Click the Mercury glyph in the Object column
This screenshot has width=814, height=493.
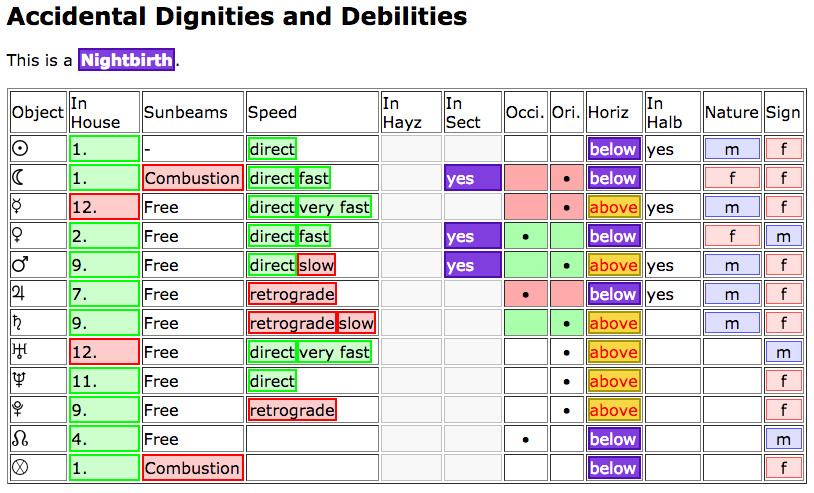(x=17, y=207)
